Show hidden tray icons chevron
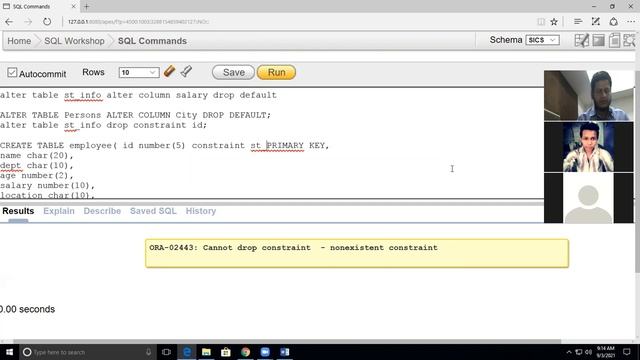The image size is (640, 360). coord(569,352)
